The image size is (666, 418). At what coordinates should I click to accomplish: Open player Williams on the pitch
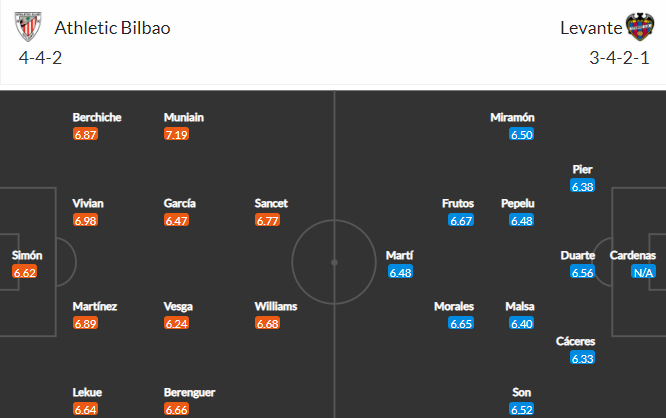tap(276, 306)
